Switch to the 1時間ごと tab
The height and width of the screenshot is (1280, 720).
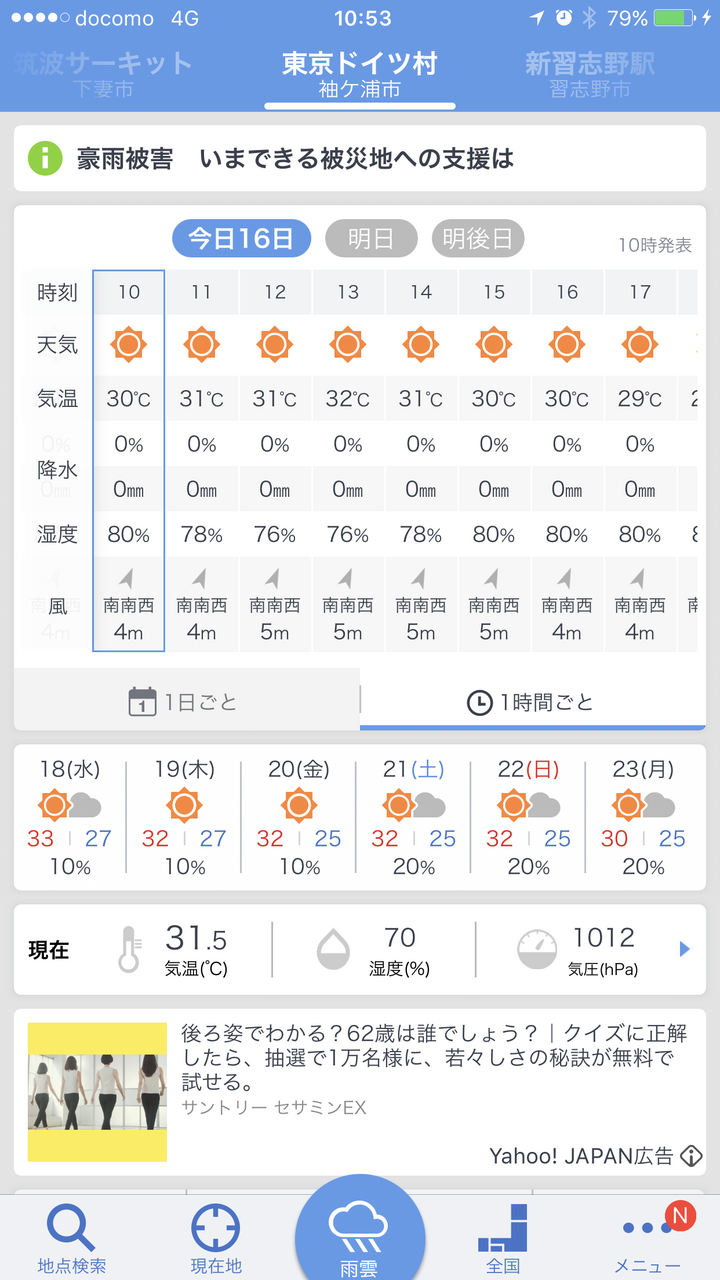[531, 702]
